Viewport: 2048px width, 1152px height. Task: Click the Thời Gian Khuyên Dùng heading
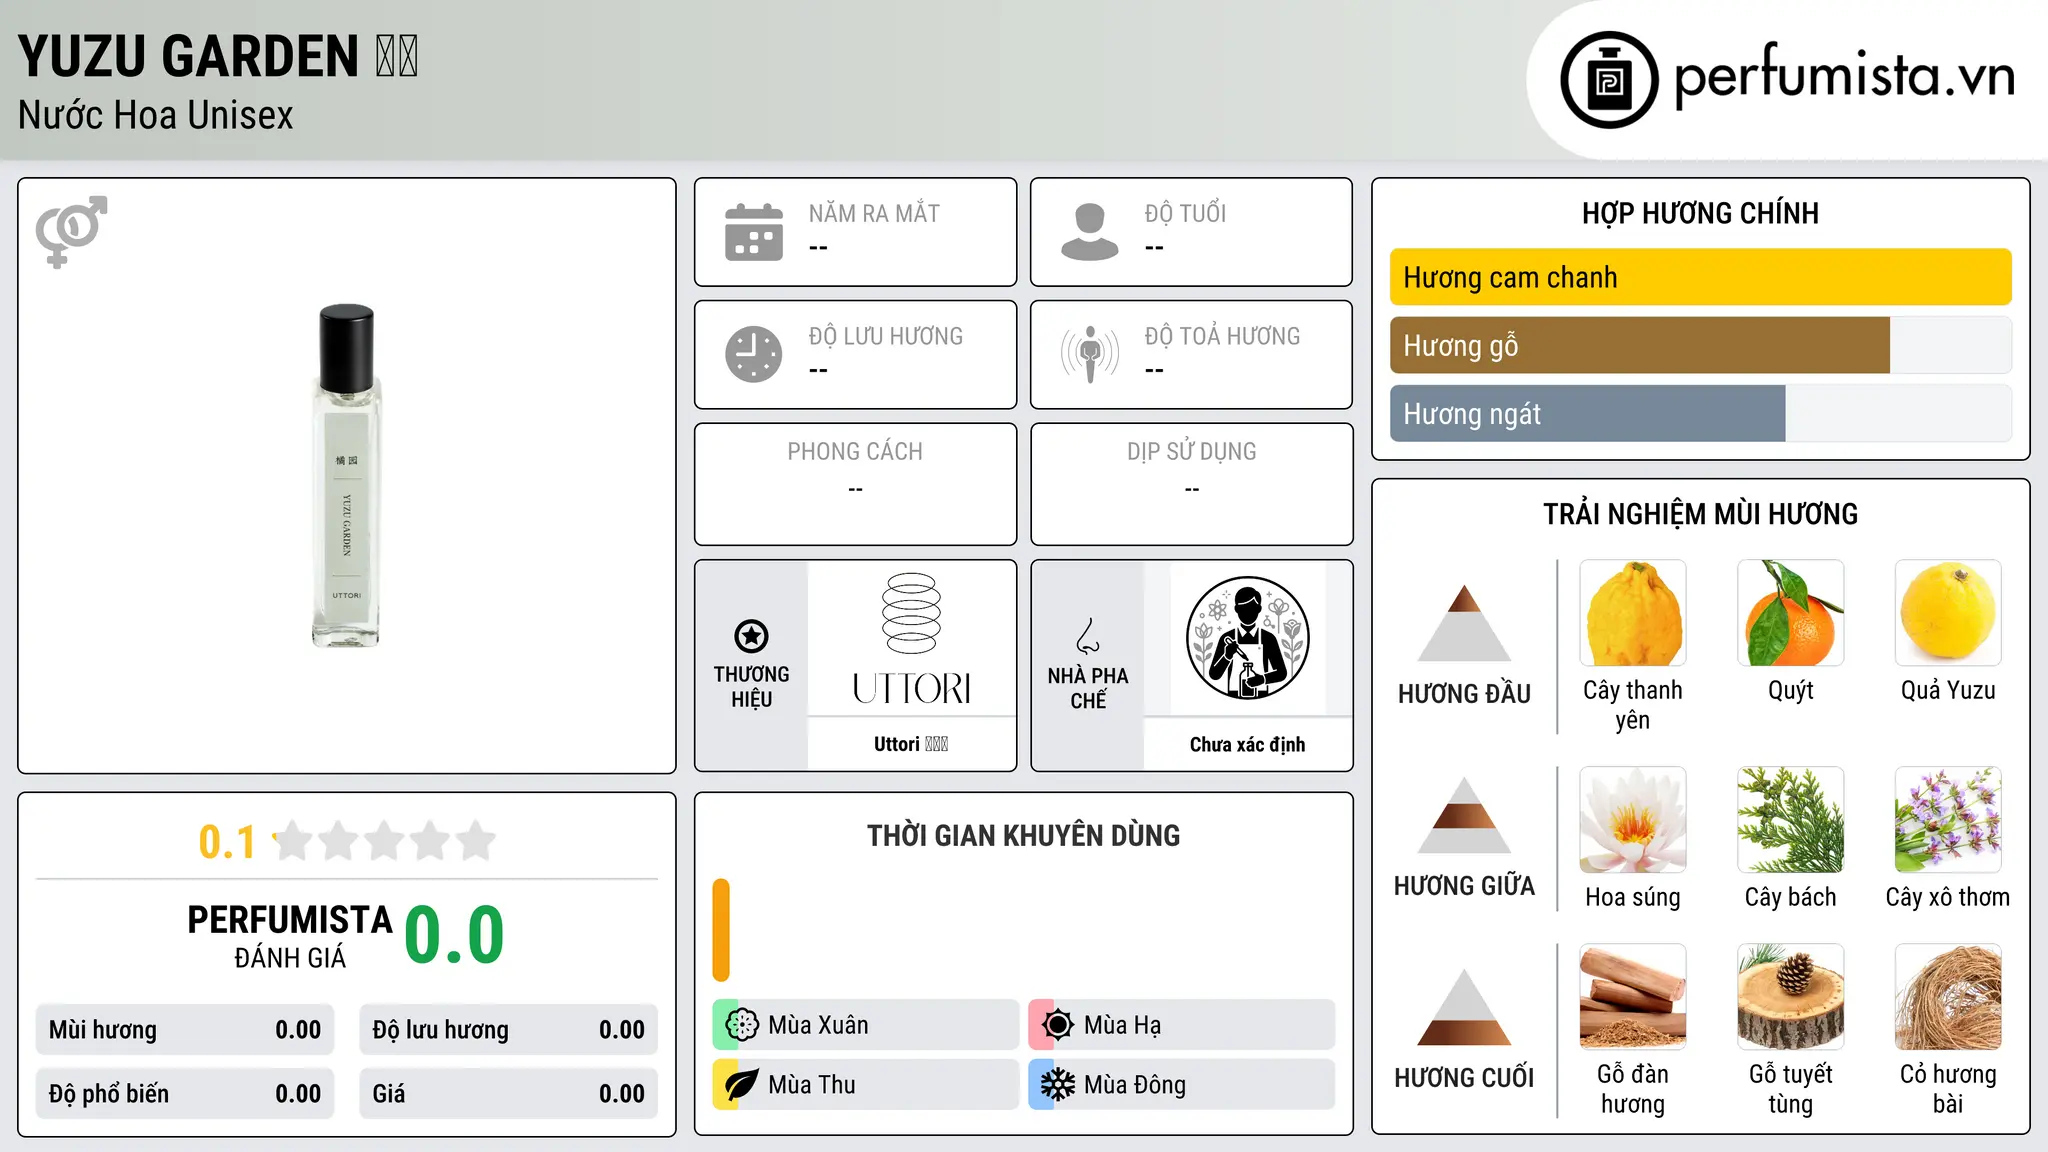(1023, 835)
